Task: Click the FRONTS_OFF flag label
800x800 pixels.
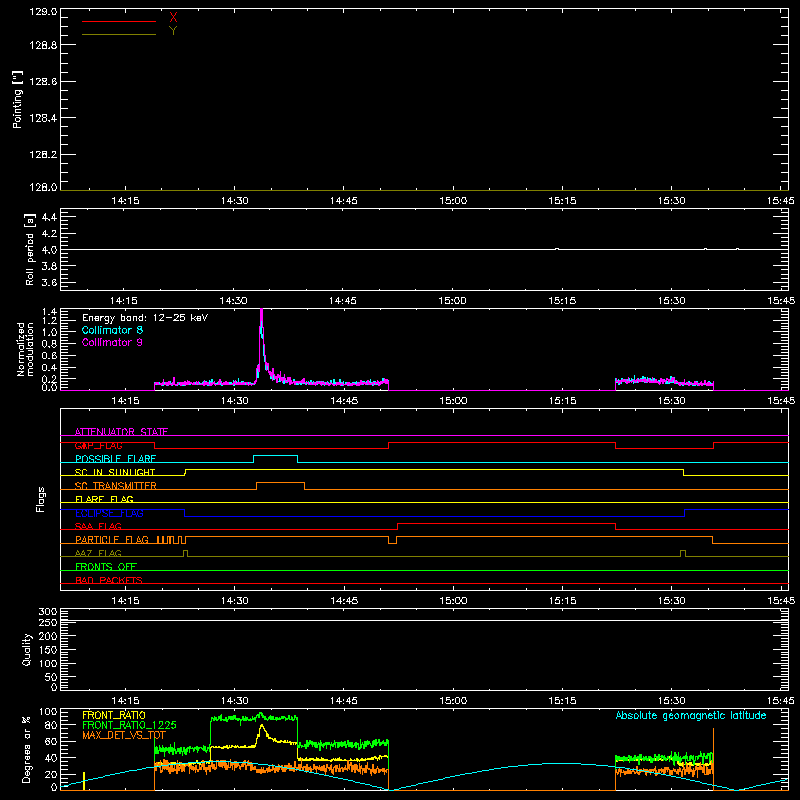Action: pyautogui.click(x=106, y=567)
